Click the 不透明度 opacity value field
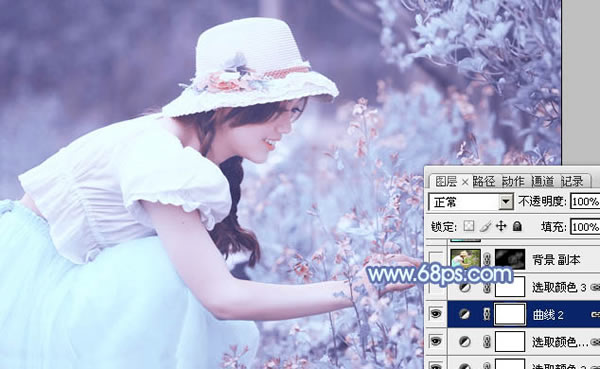This screenshot has height=369, width=600. 585,202
